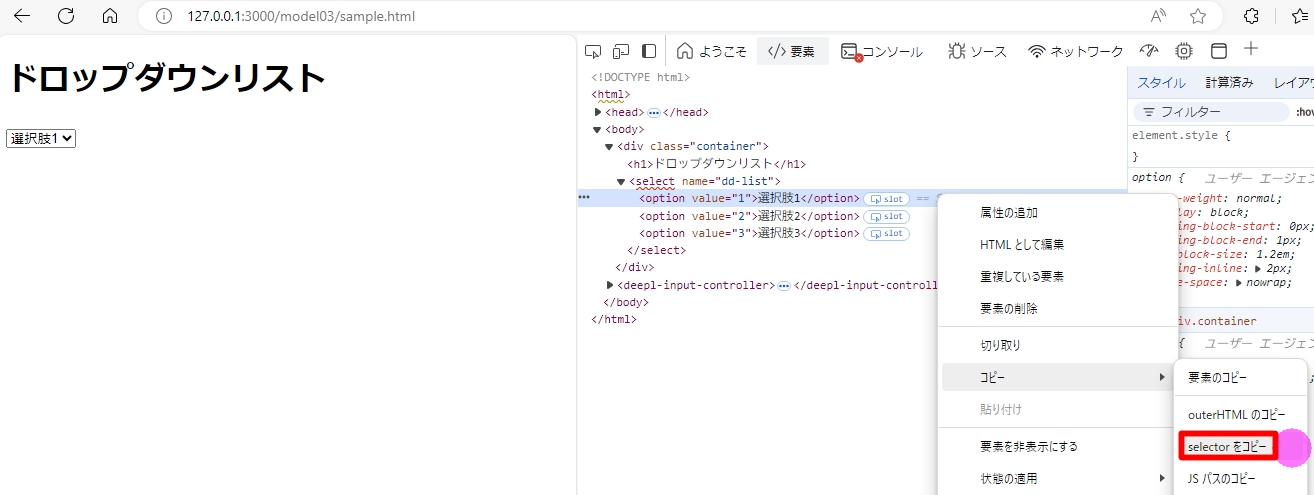The image size is (1314, 495).
Task: Click the ドロップダウンリスト page heading
Action: point(167,78)
